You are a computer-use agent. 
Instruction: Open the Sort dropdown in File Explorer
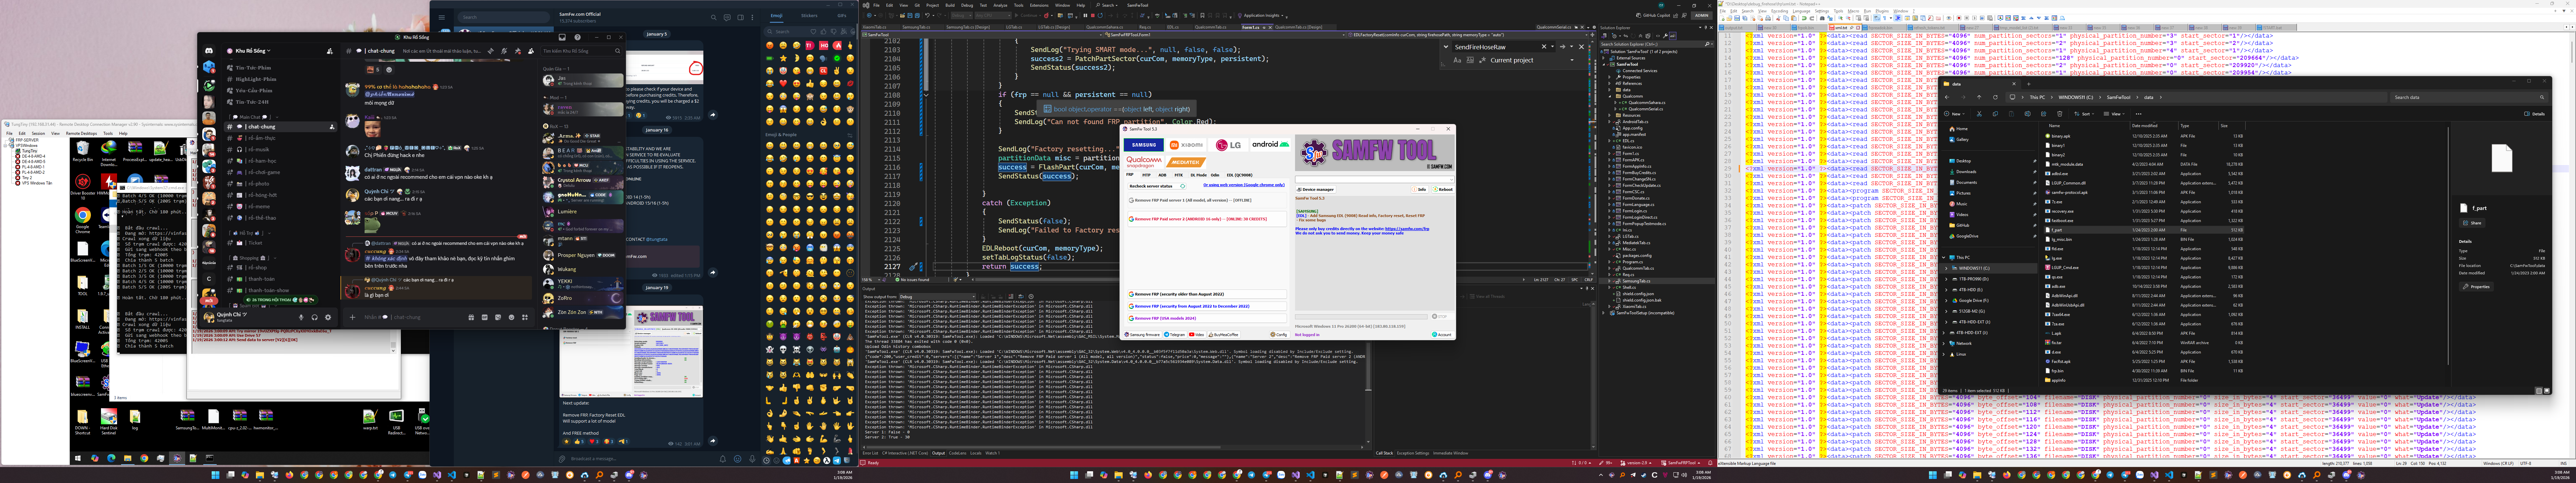tap(2084, 114)
